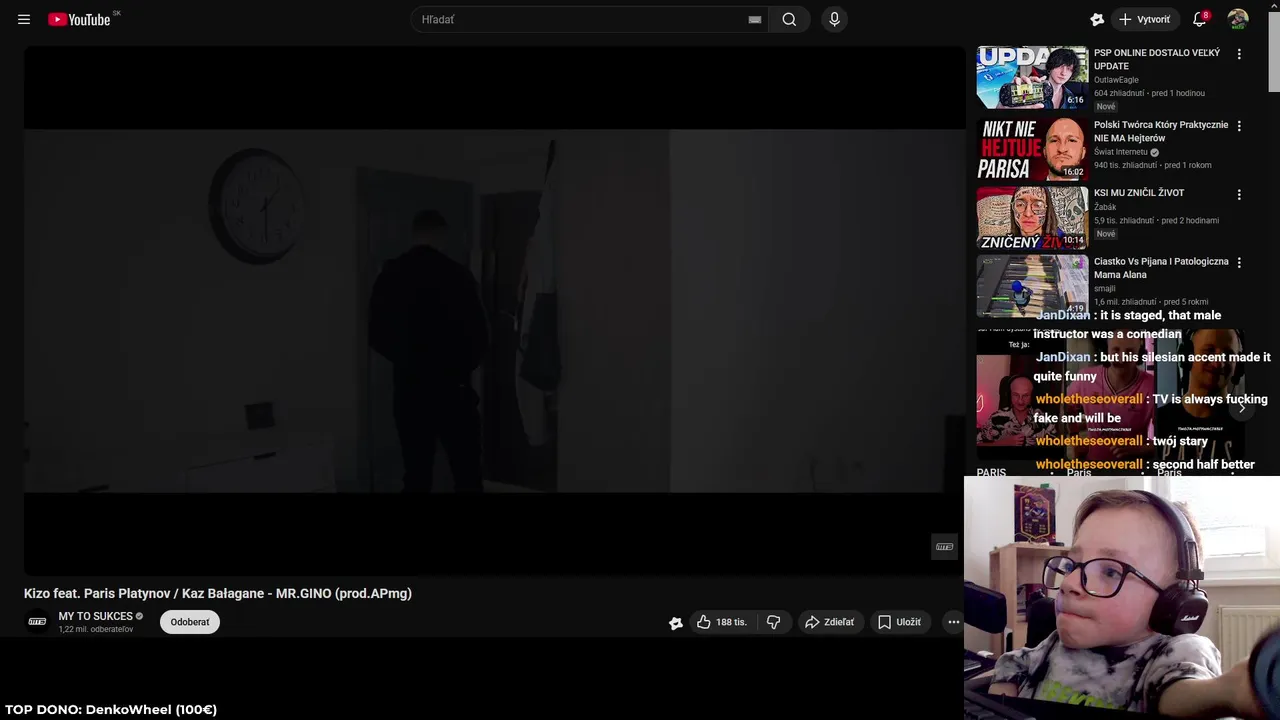The height and width of the screenshot is (720, 1280).
Task: Open the sparkle Ask icon in top bar
Action: (1097, 19)
